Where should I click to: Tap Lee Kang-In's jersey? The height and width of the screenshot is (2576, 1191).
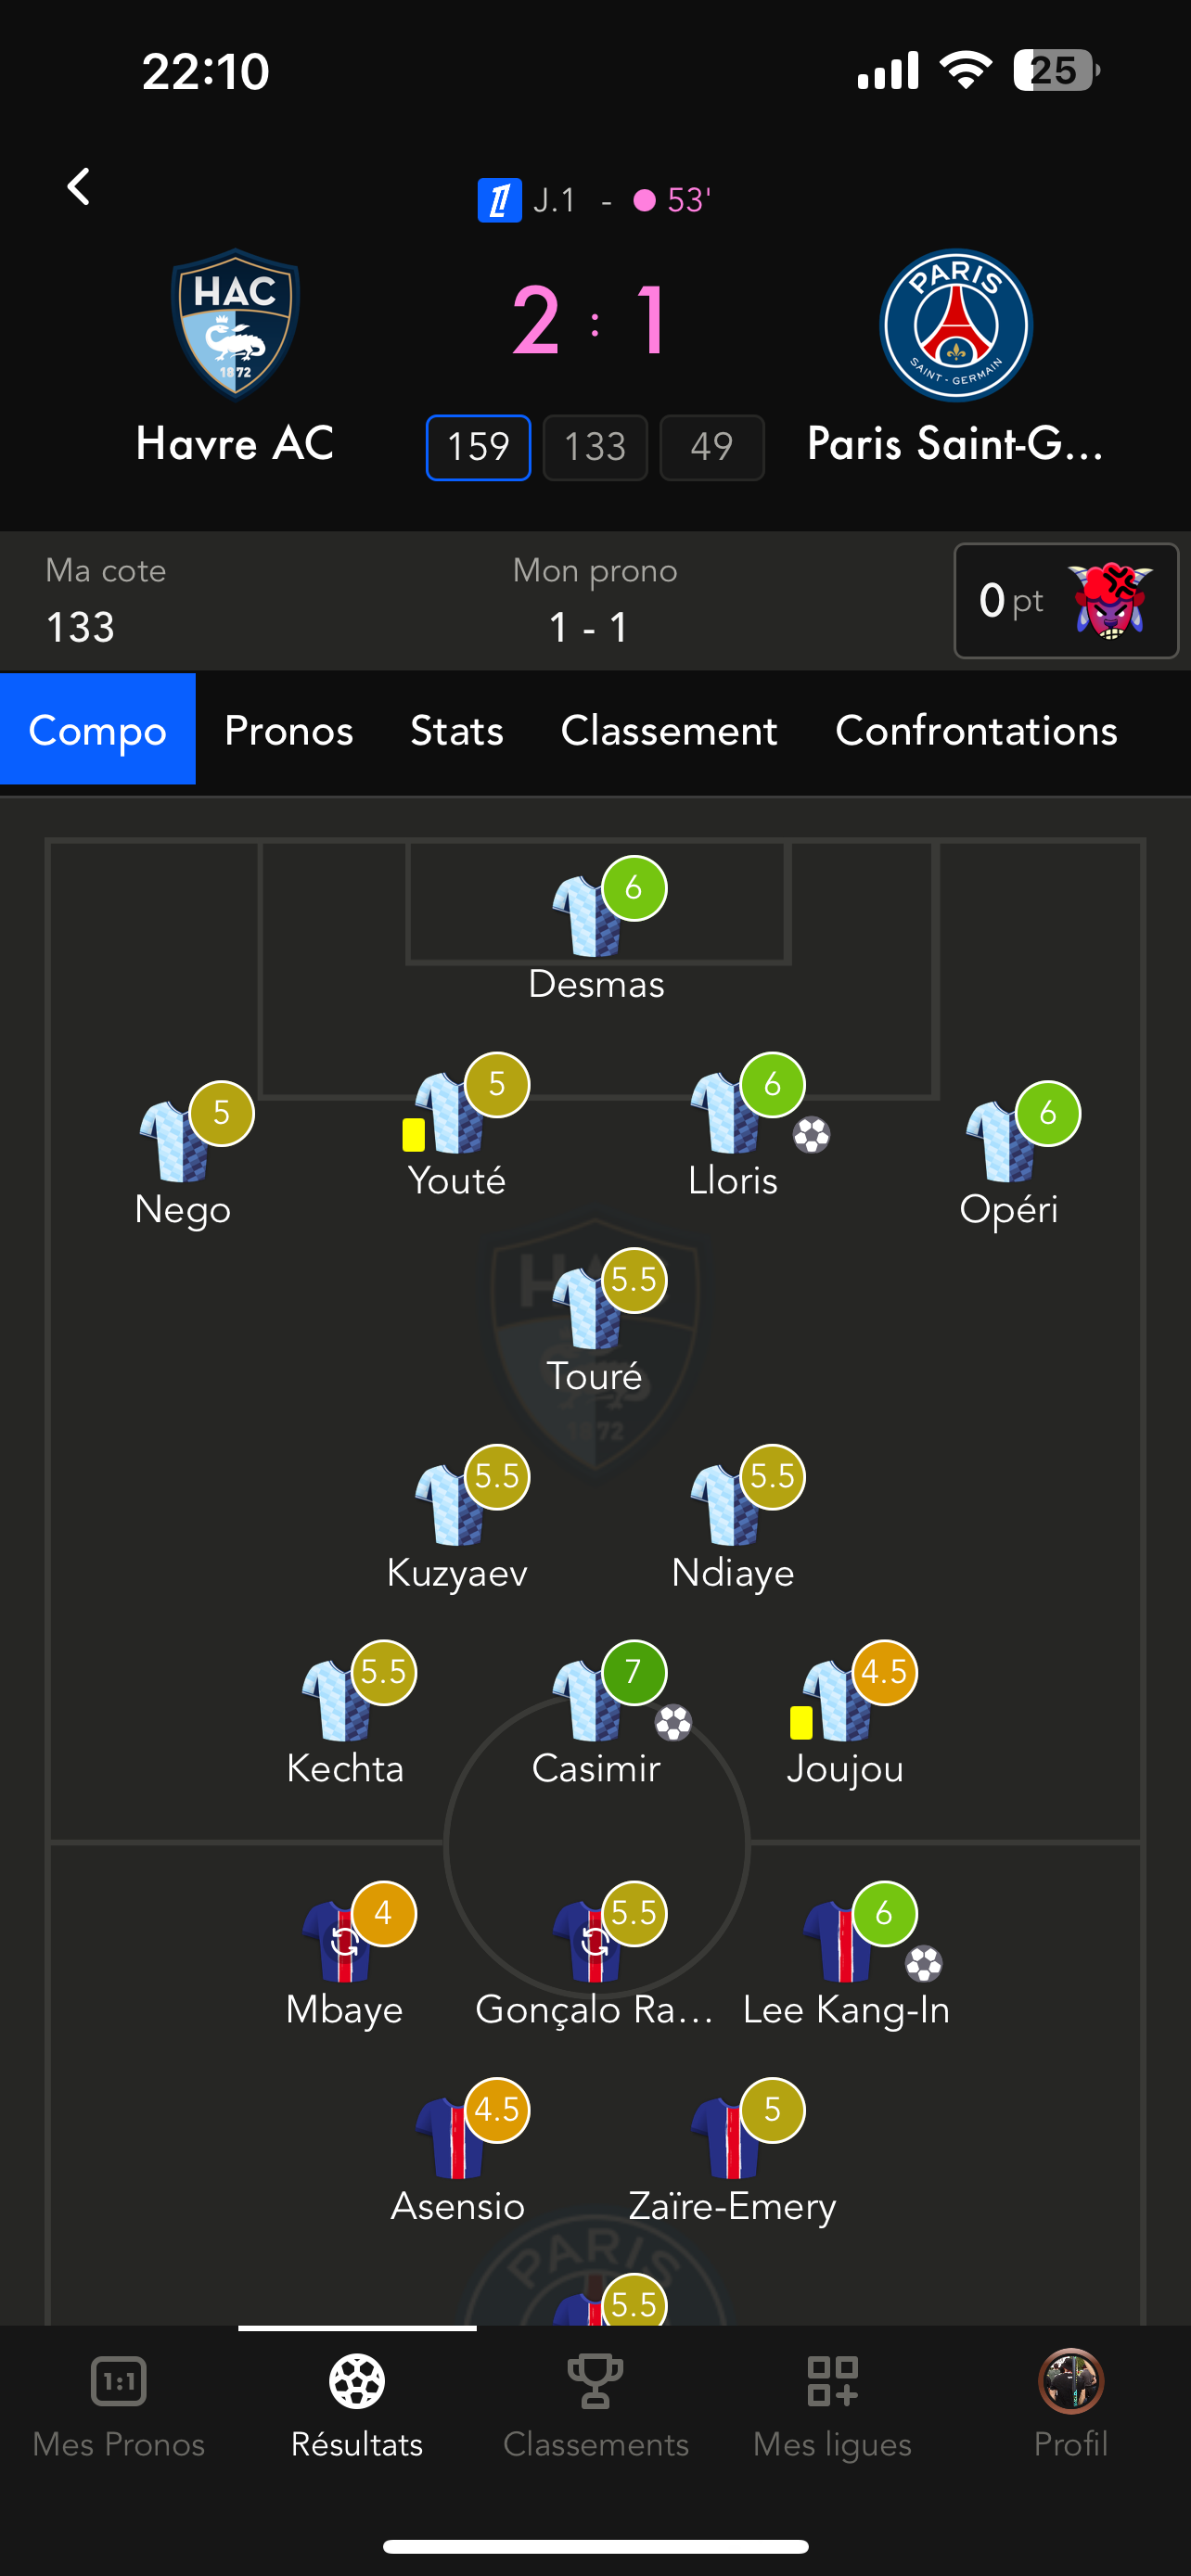coord(838,1941)
